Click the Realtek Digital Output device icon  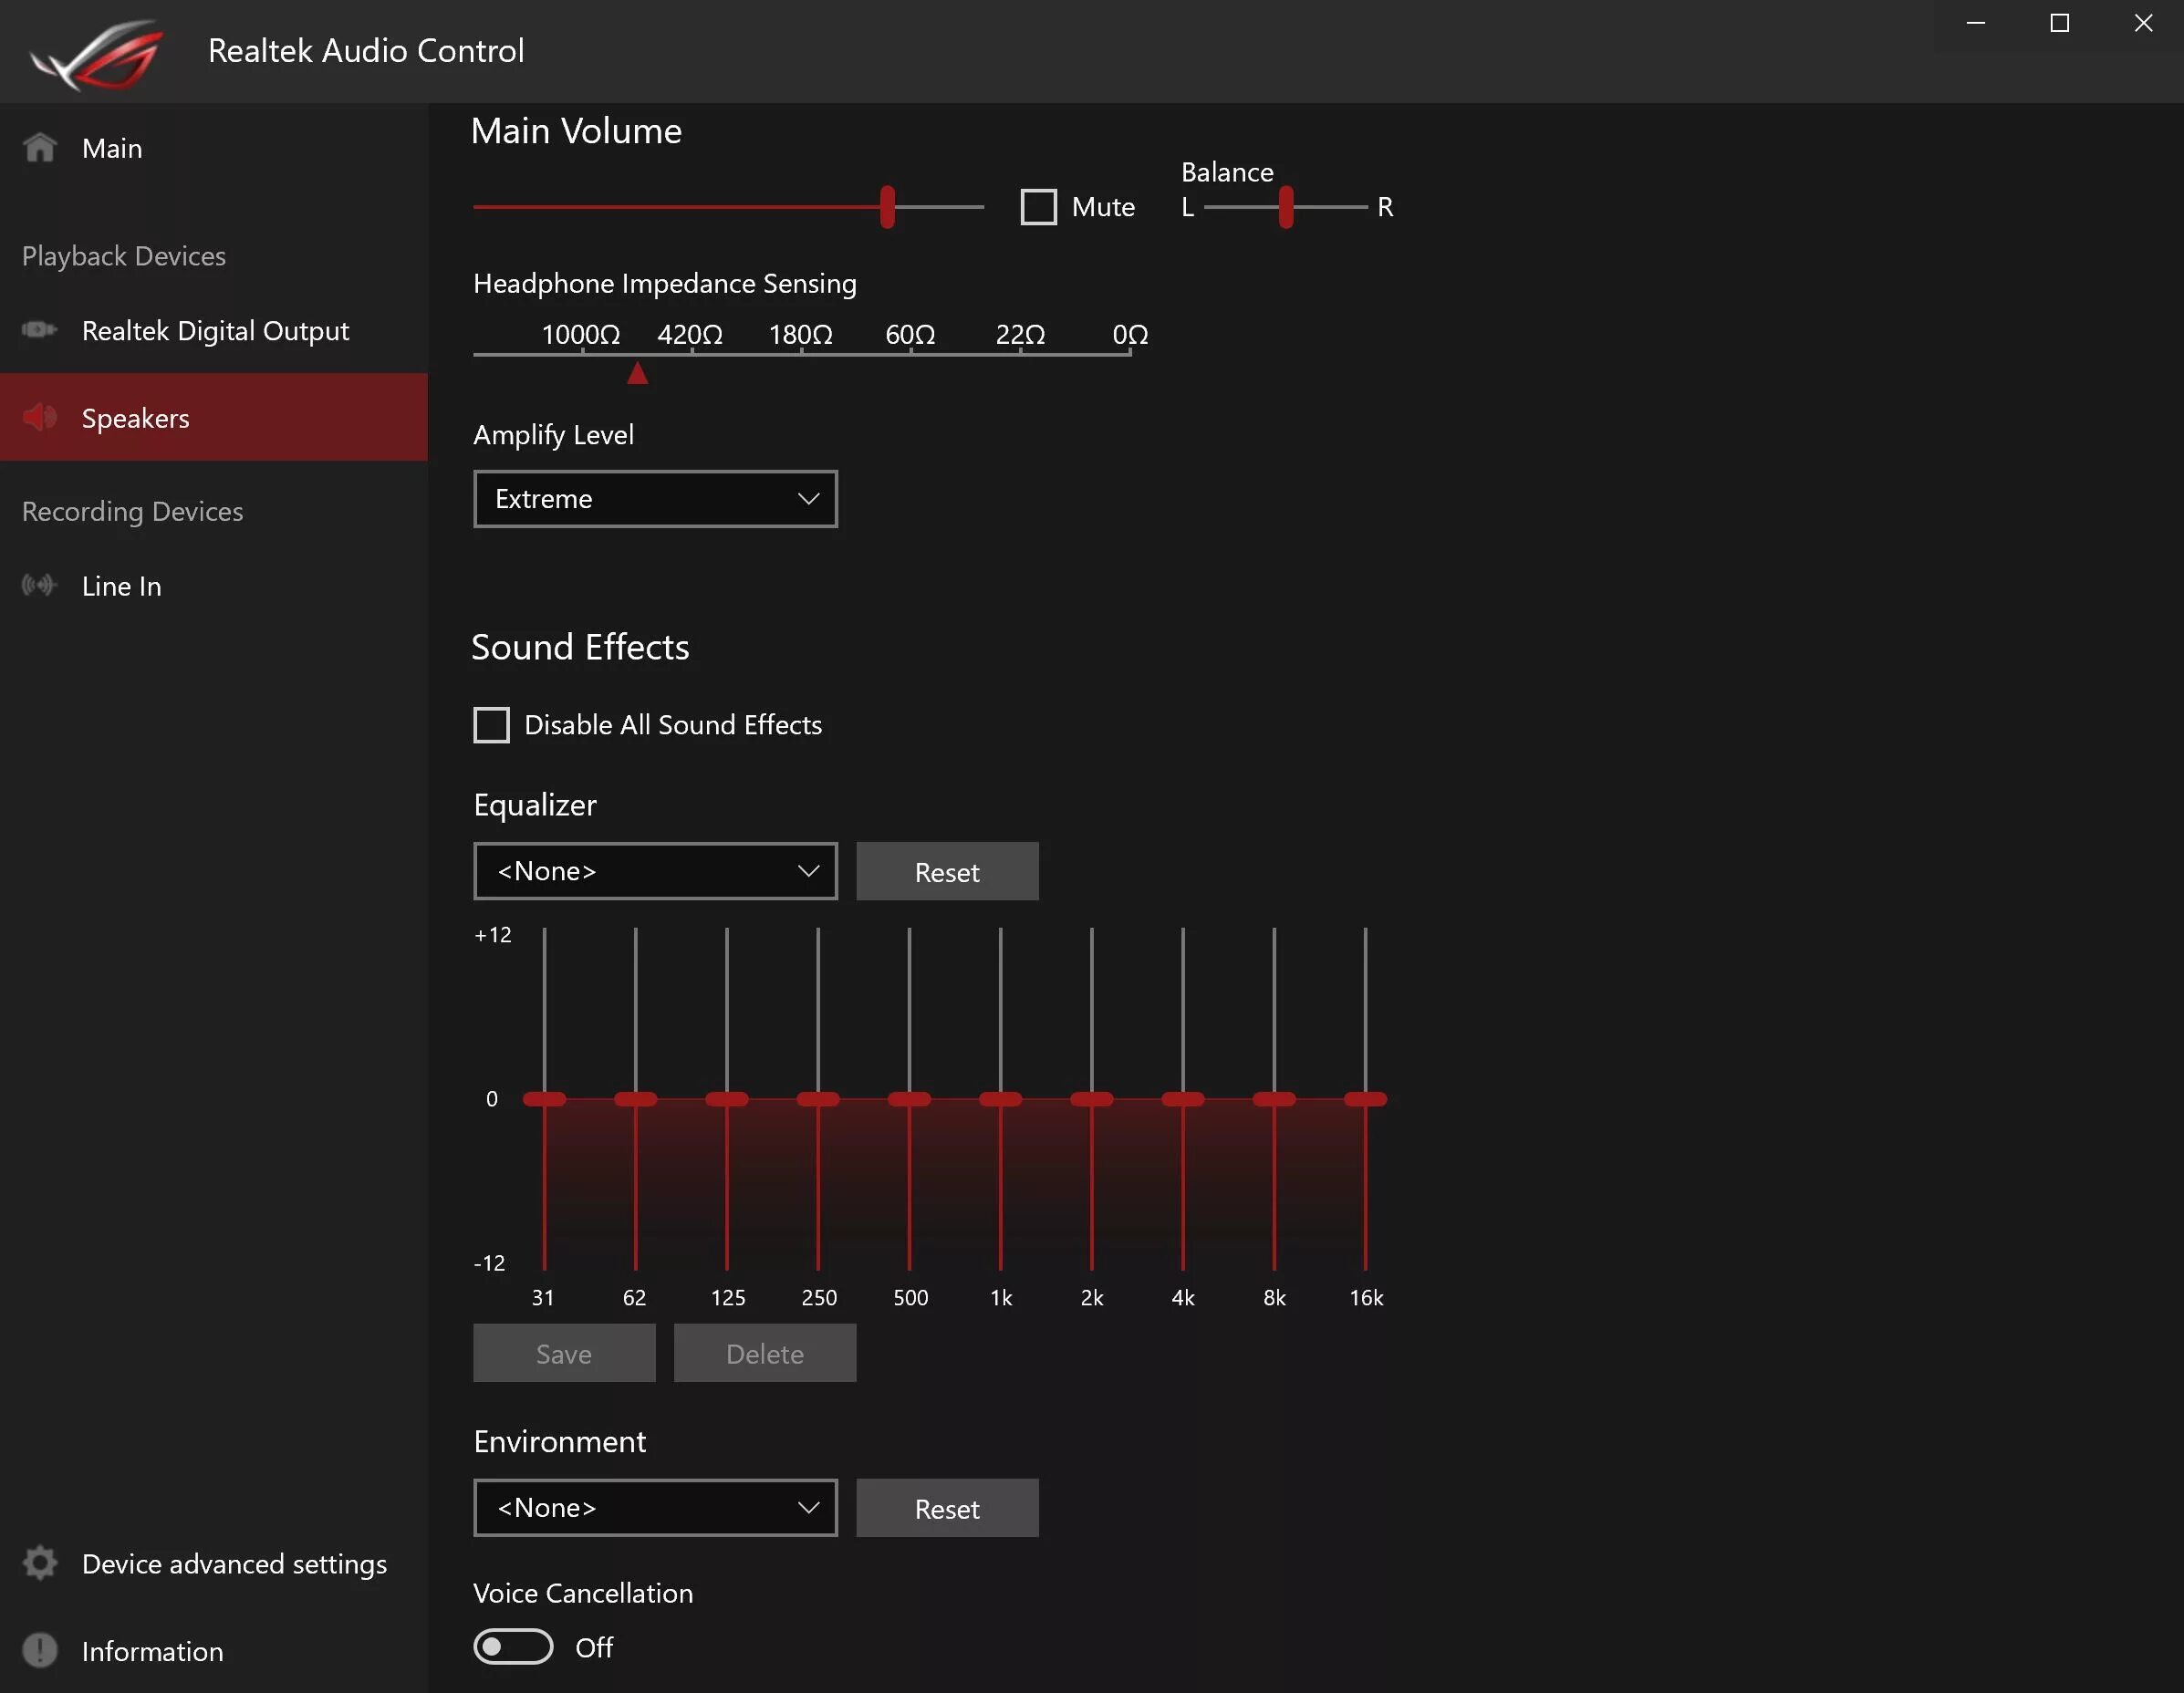[x=40, y=330]
